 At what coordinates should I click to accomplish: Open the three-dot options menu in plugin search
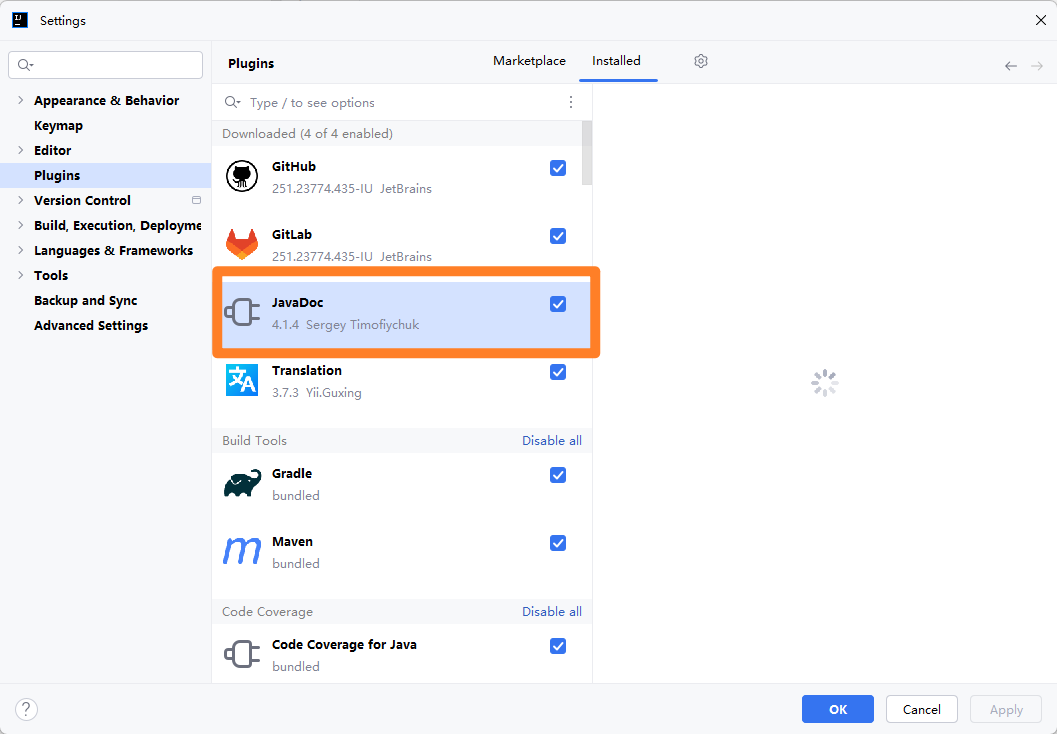pos(571,102)
